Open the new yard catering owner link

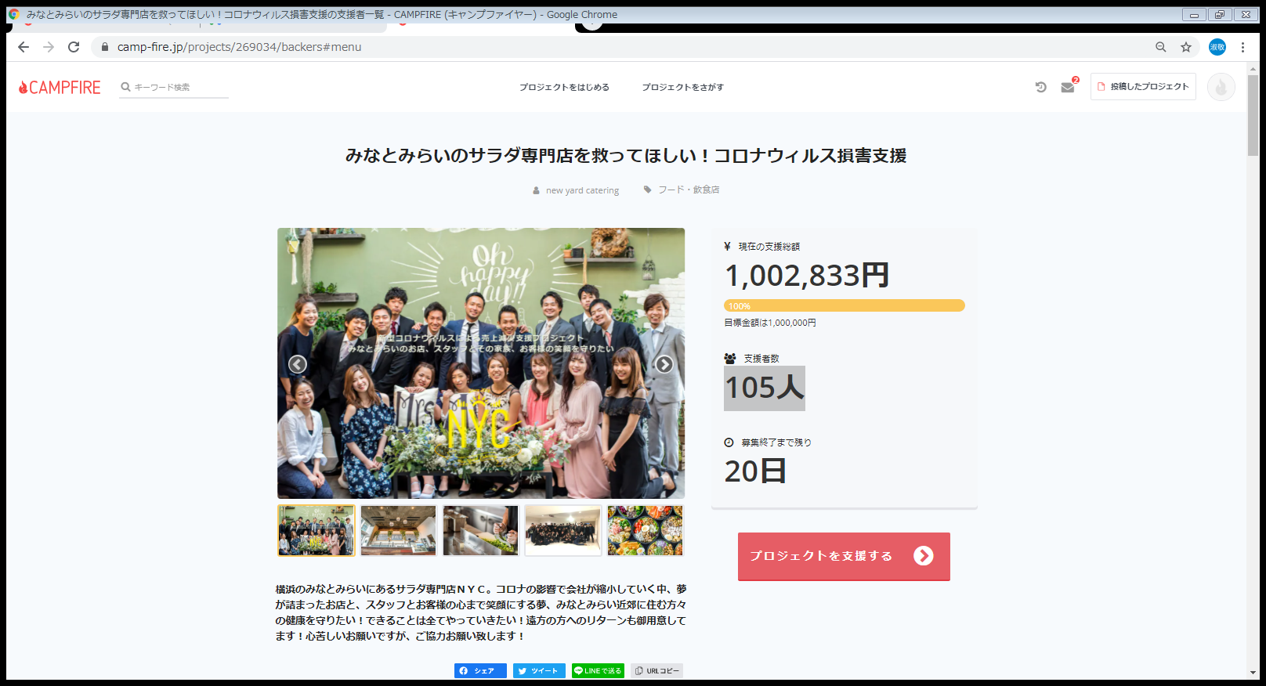pos(581,190)
